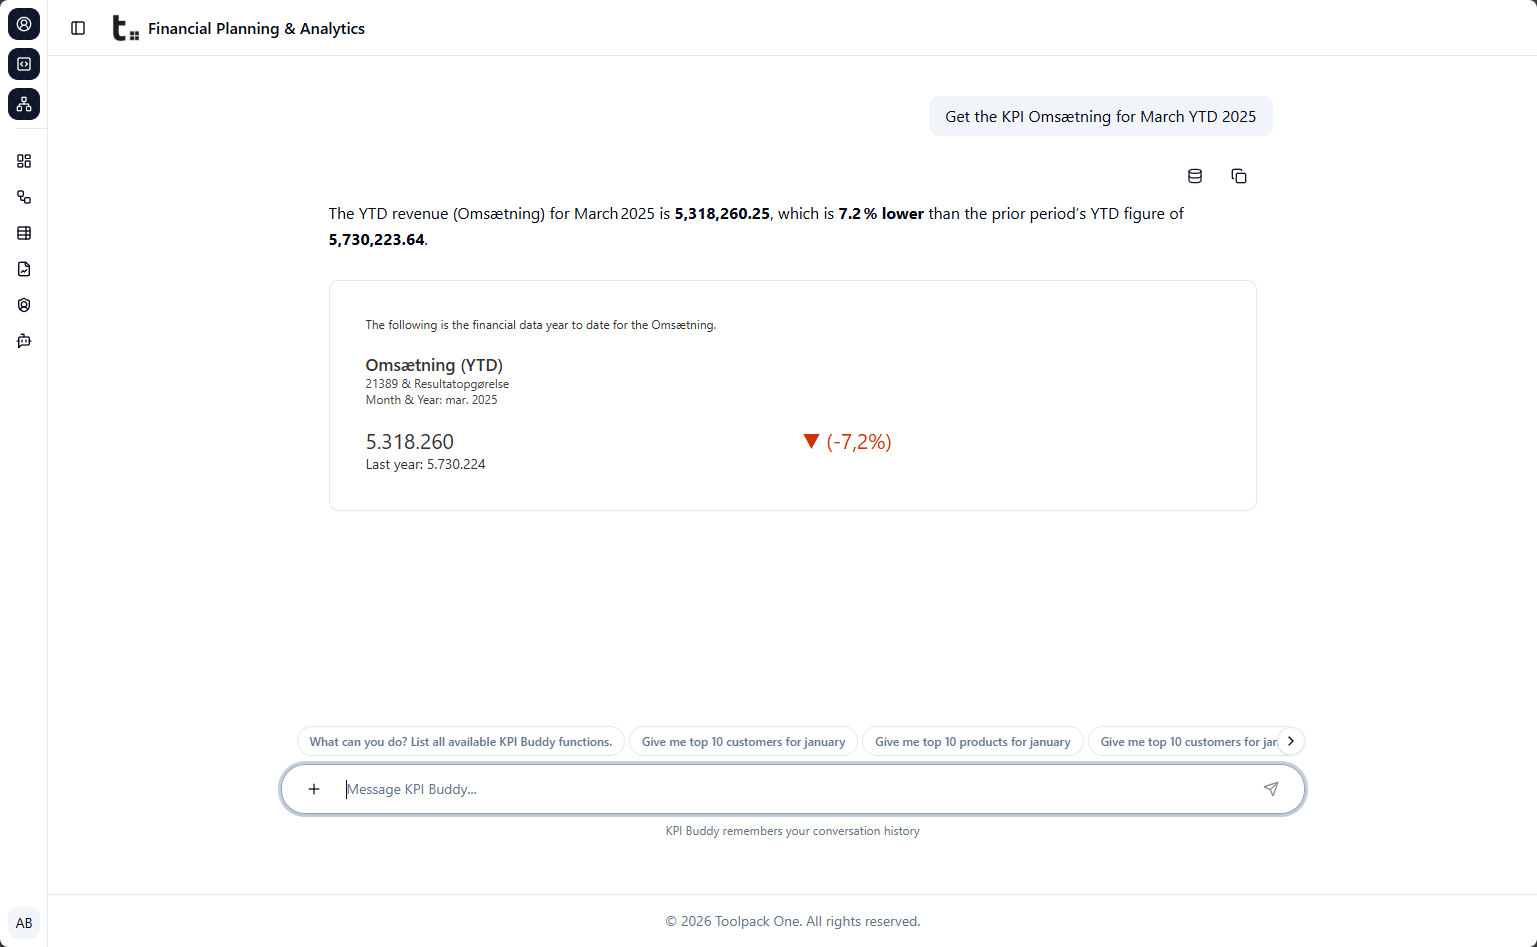Open the table view sidebar icon
This screenshot has height=947, width=1537.
click(24, 233)
